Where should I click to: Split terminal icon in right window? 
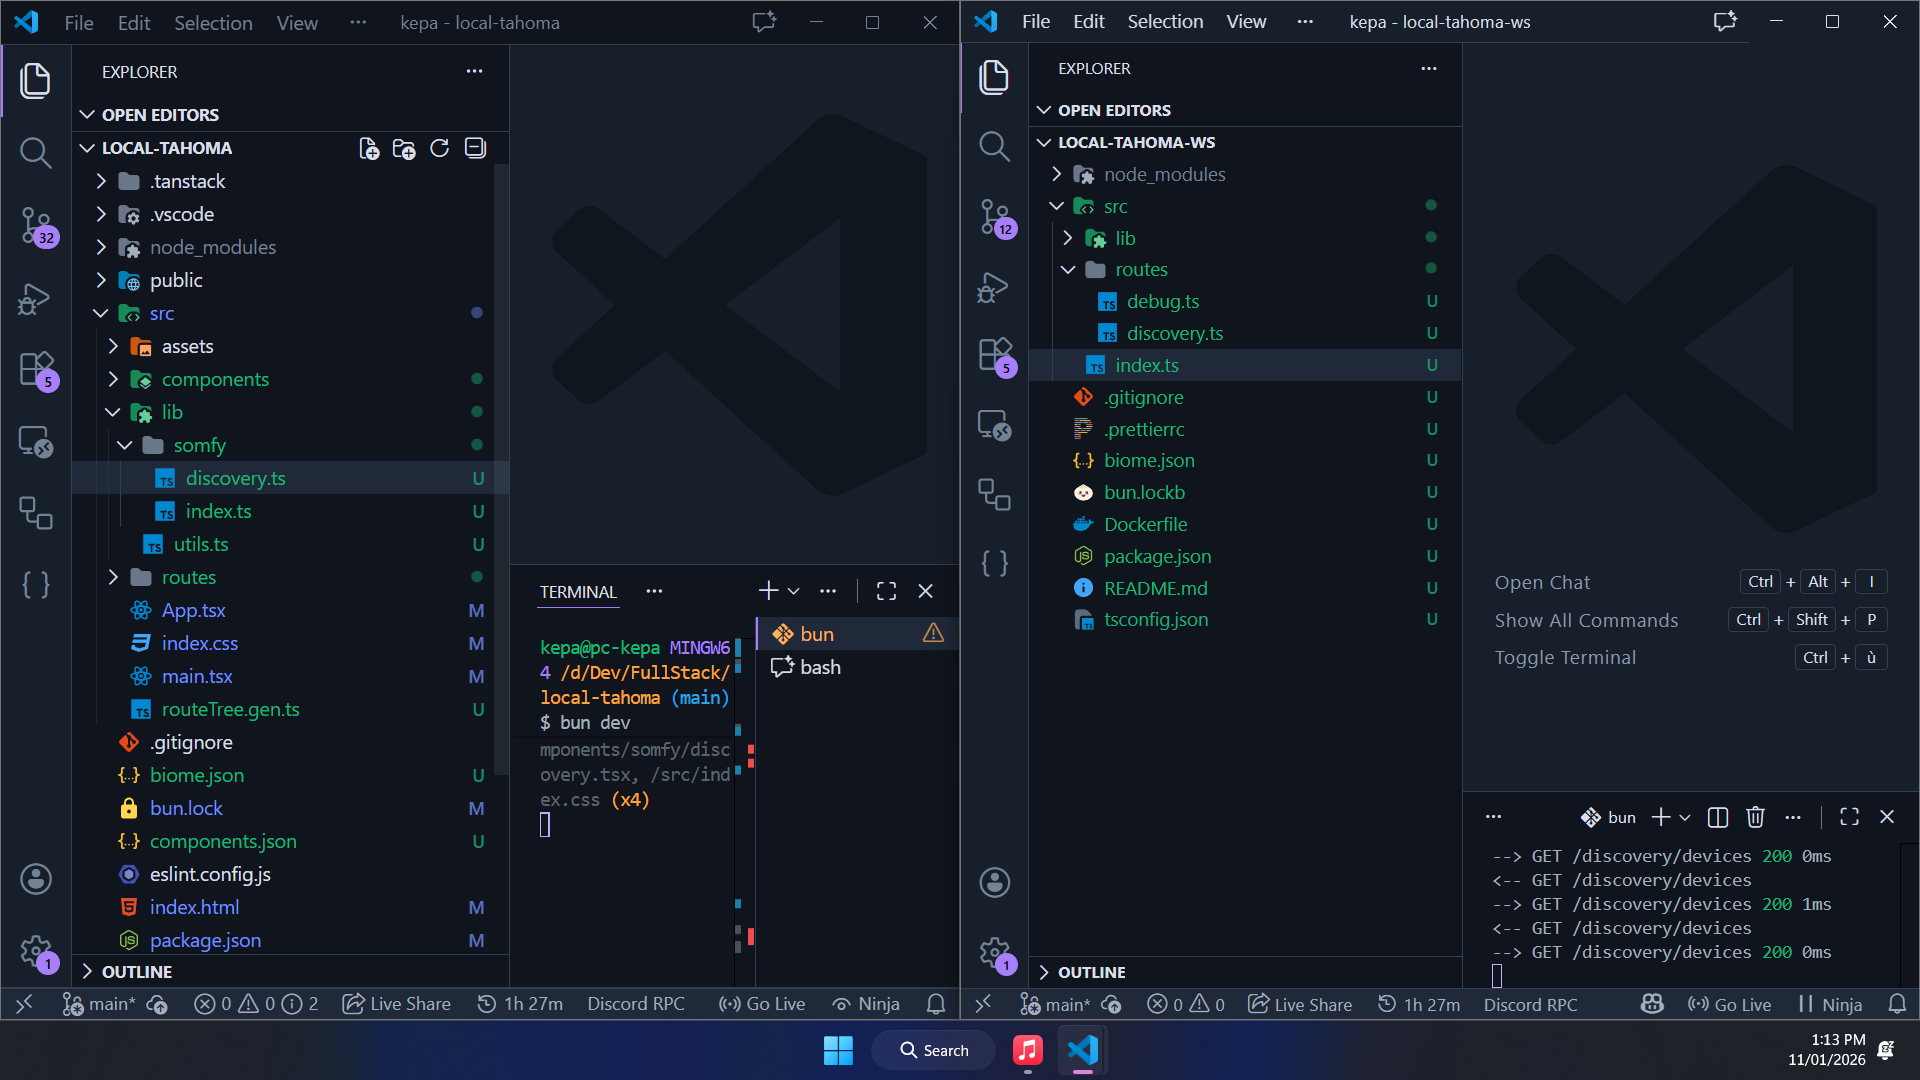pos(1718,817)
